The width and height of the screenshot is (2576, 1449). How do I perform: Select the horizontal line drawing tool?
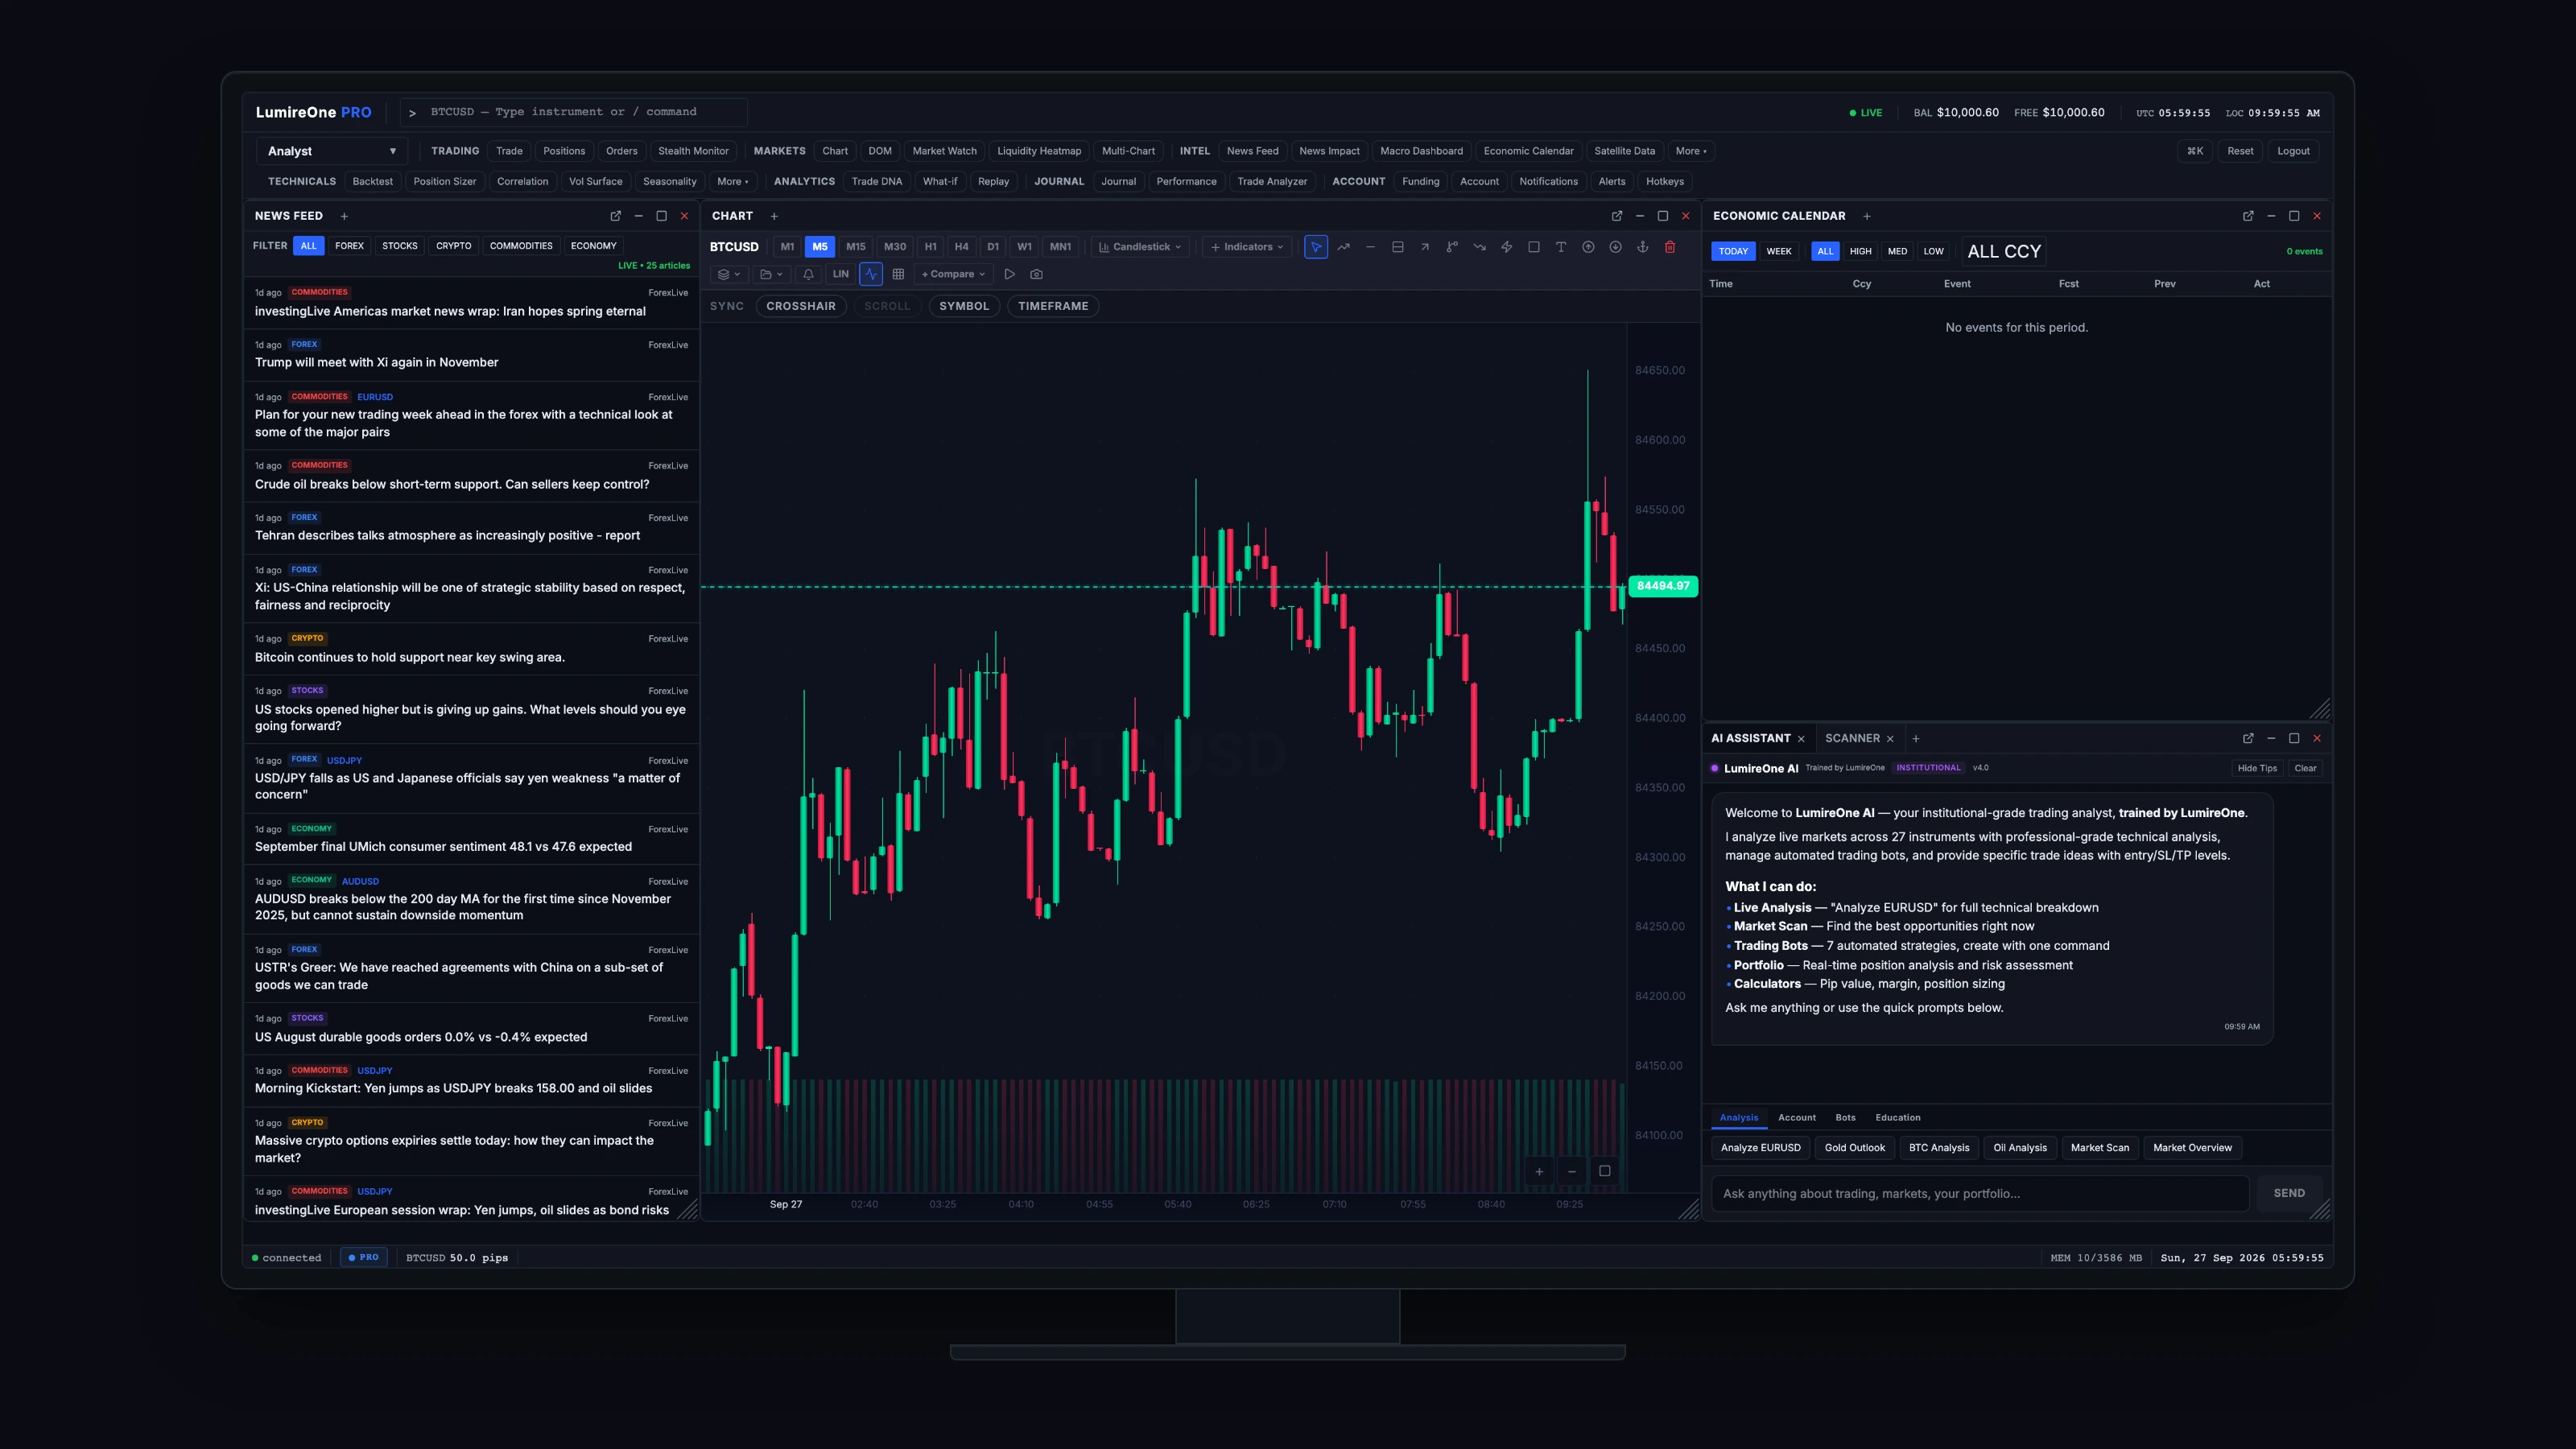[x=1370, y=247]
